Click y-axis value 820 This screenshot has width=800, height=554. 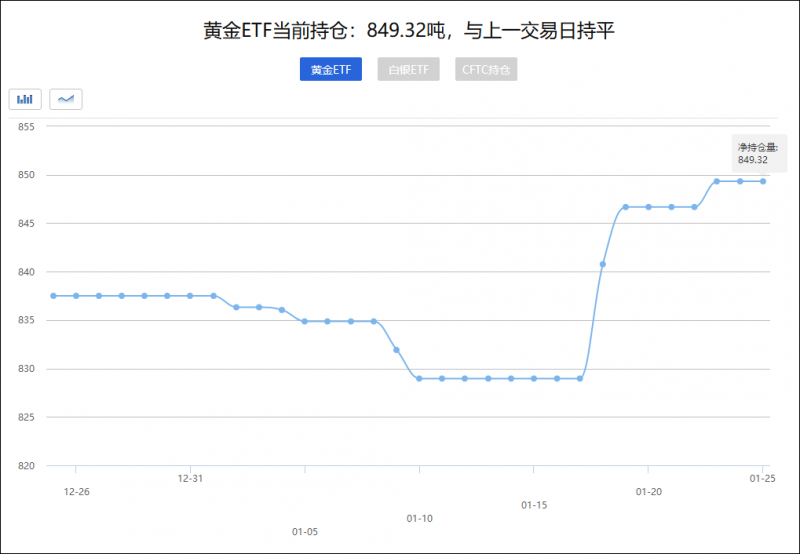tap(26, 466)
